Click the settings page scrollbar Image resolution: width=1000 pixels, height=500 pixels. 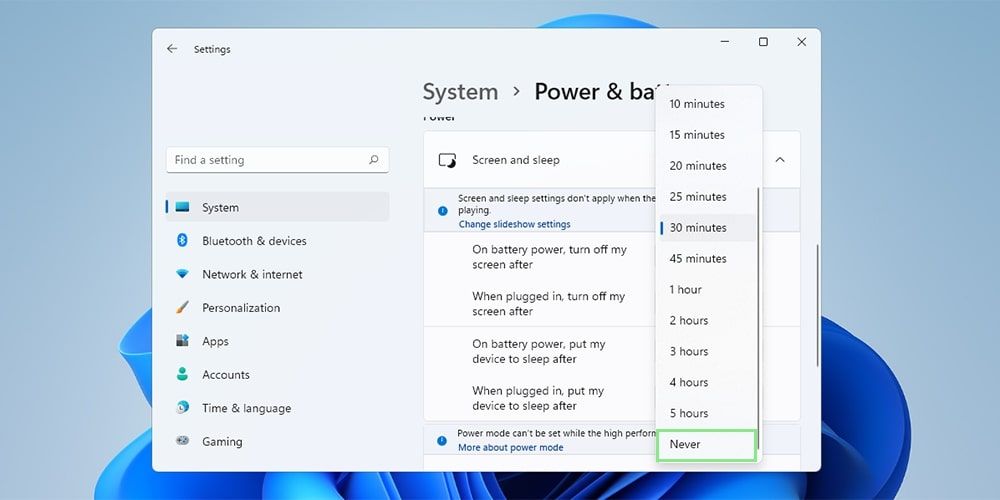[x=817, y=305]
